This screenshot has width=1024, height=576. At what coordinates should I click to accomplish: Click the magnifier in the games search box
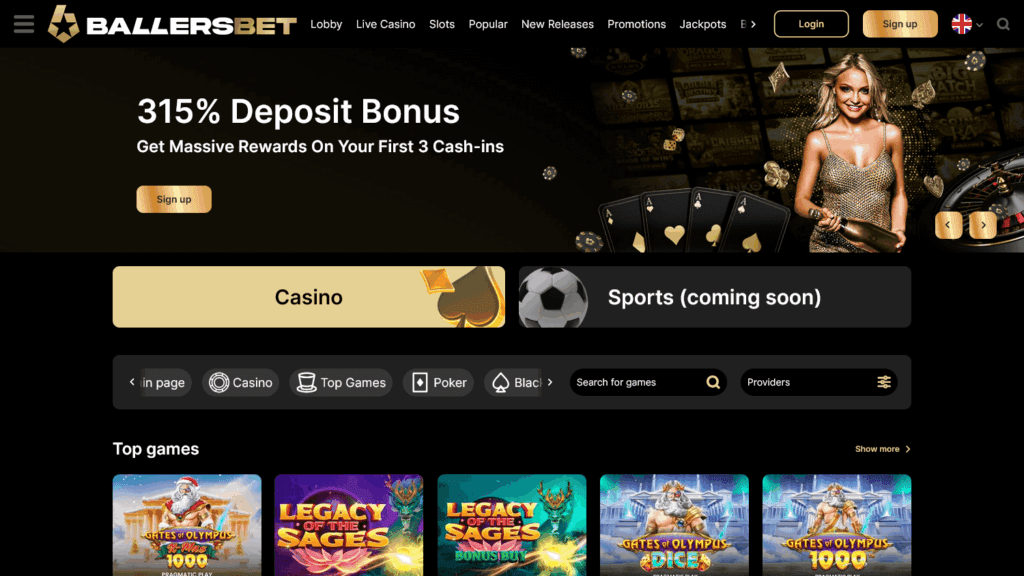(713, 382)
